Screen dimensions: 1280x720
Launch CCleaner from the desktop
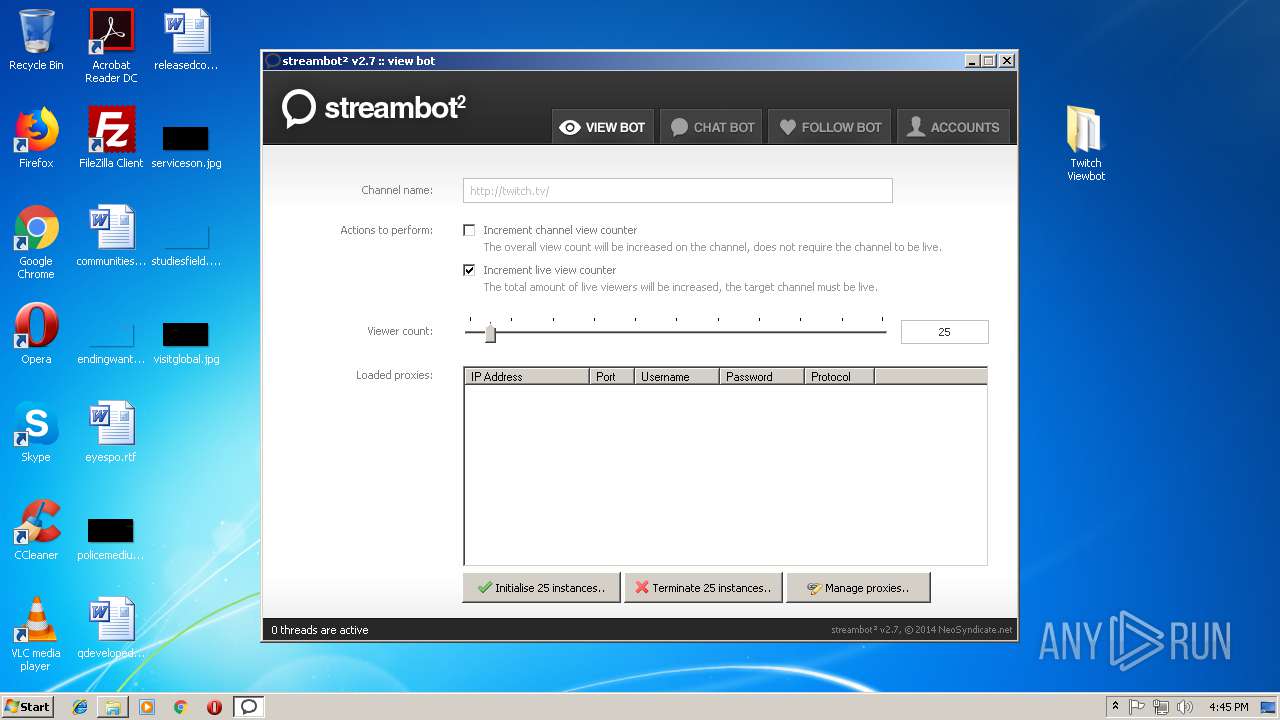pyautogui.click(x=36, y=530)
